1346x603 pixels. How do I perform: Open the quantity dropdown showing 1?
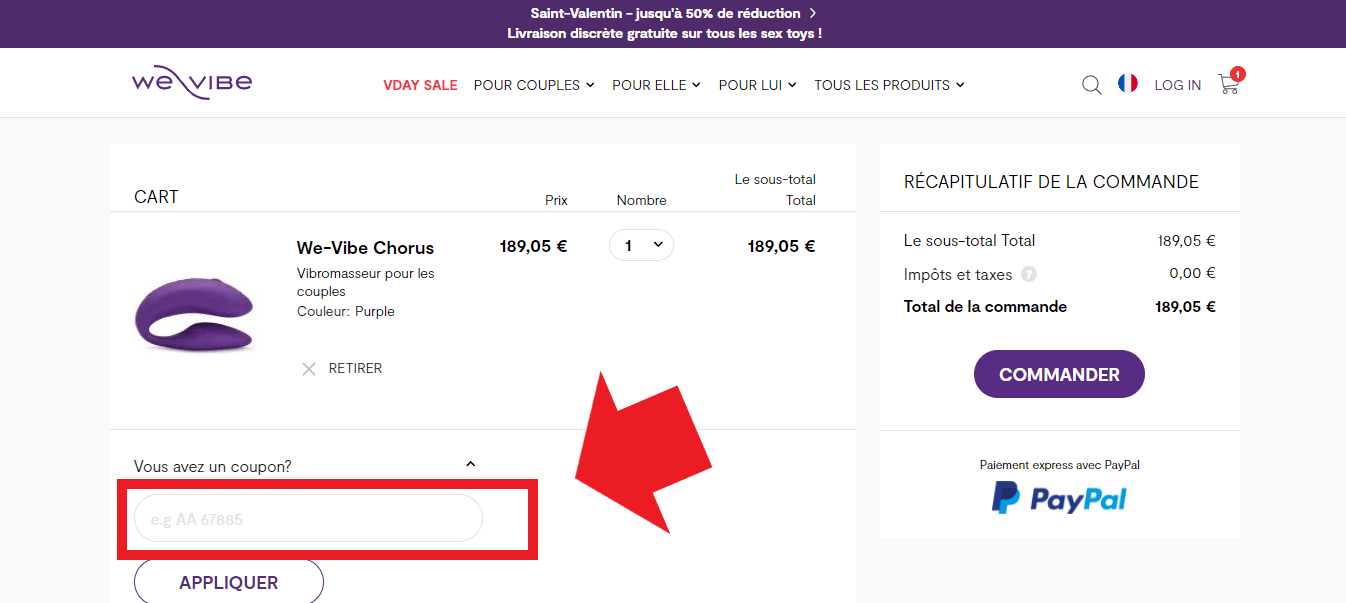(641, 245)
